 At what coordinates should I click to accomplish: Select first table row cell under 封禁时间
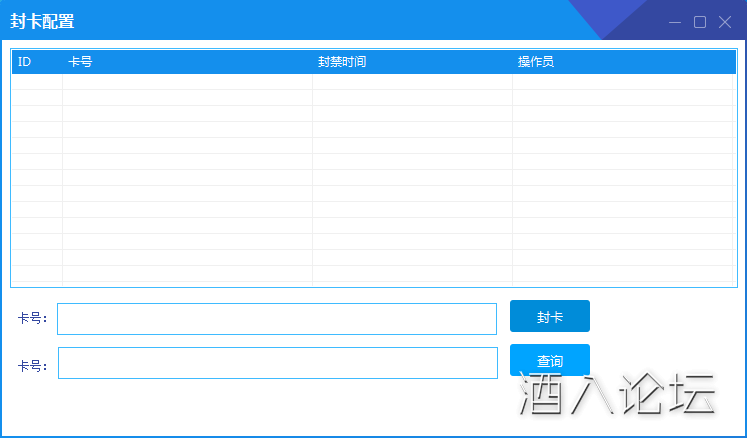(412, 82)
